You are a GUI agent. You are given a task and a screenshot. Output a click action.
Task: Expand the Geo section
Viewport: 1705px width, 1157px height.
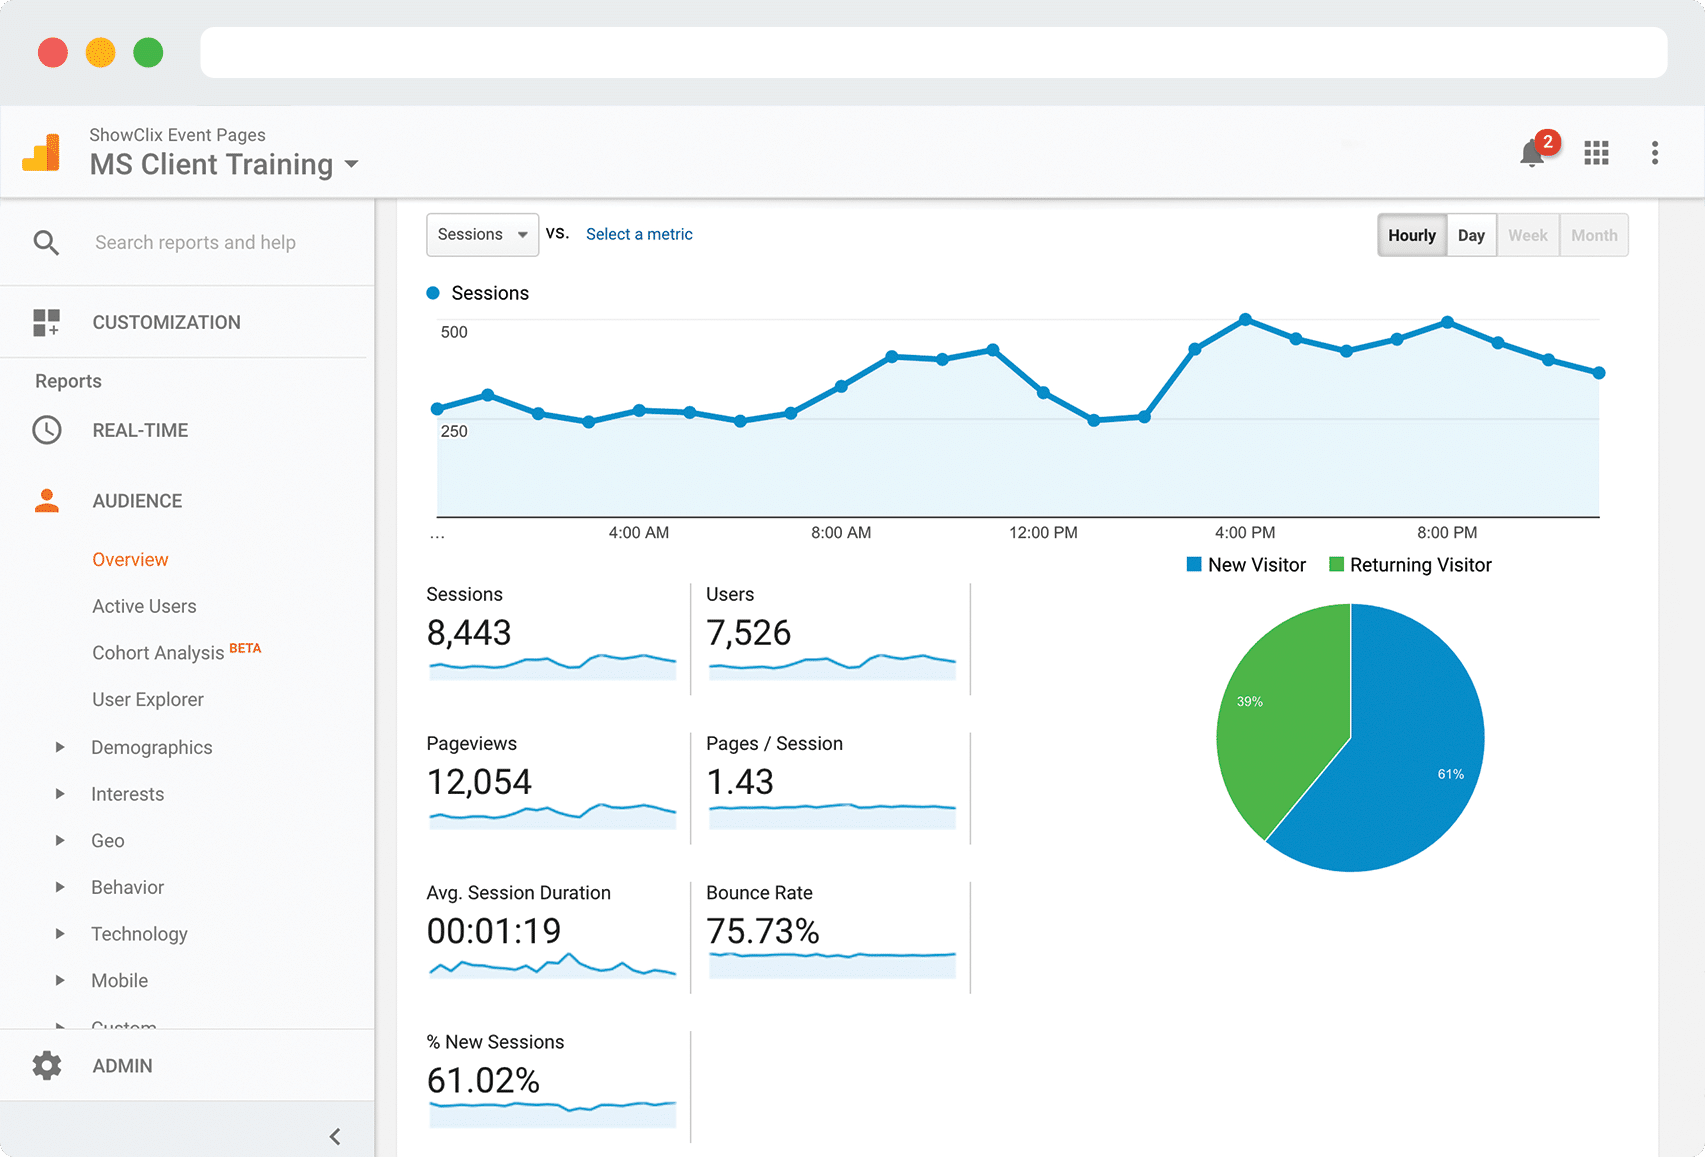tap(60, 840)
